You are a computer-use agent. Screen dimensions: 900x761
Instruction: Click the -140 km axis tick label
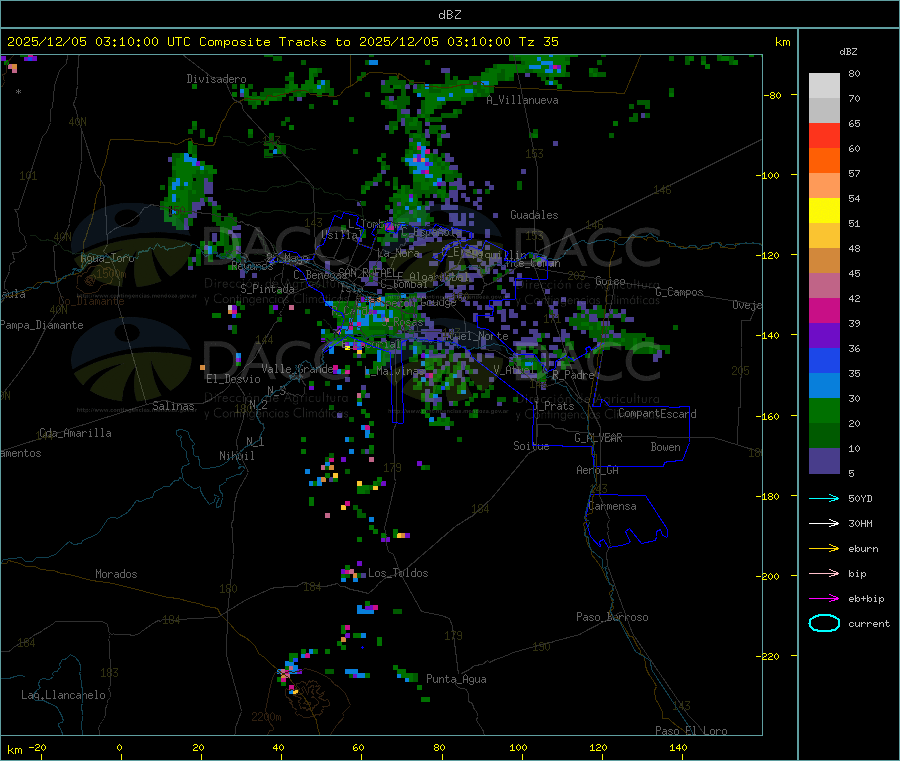[768, 335]
